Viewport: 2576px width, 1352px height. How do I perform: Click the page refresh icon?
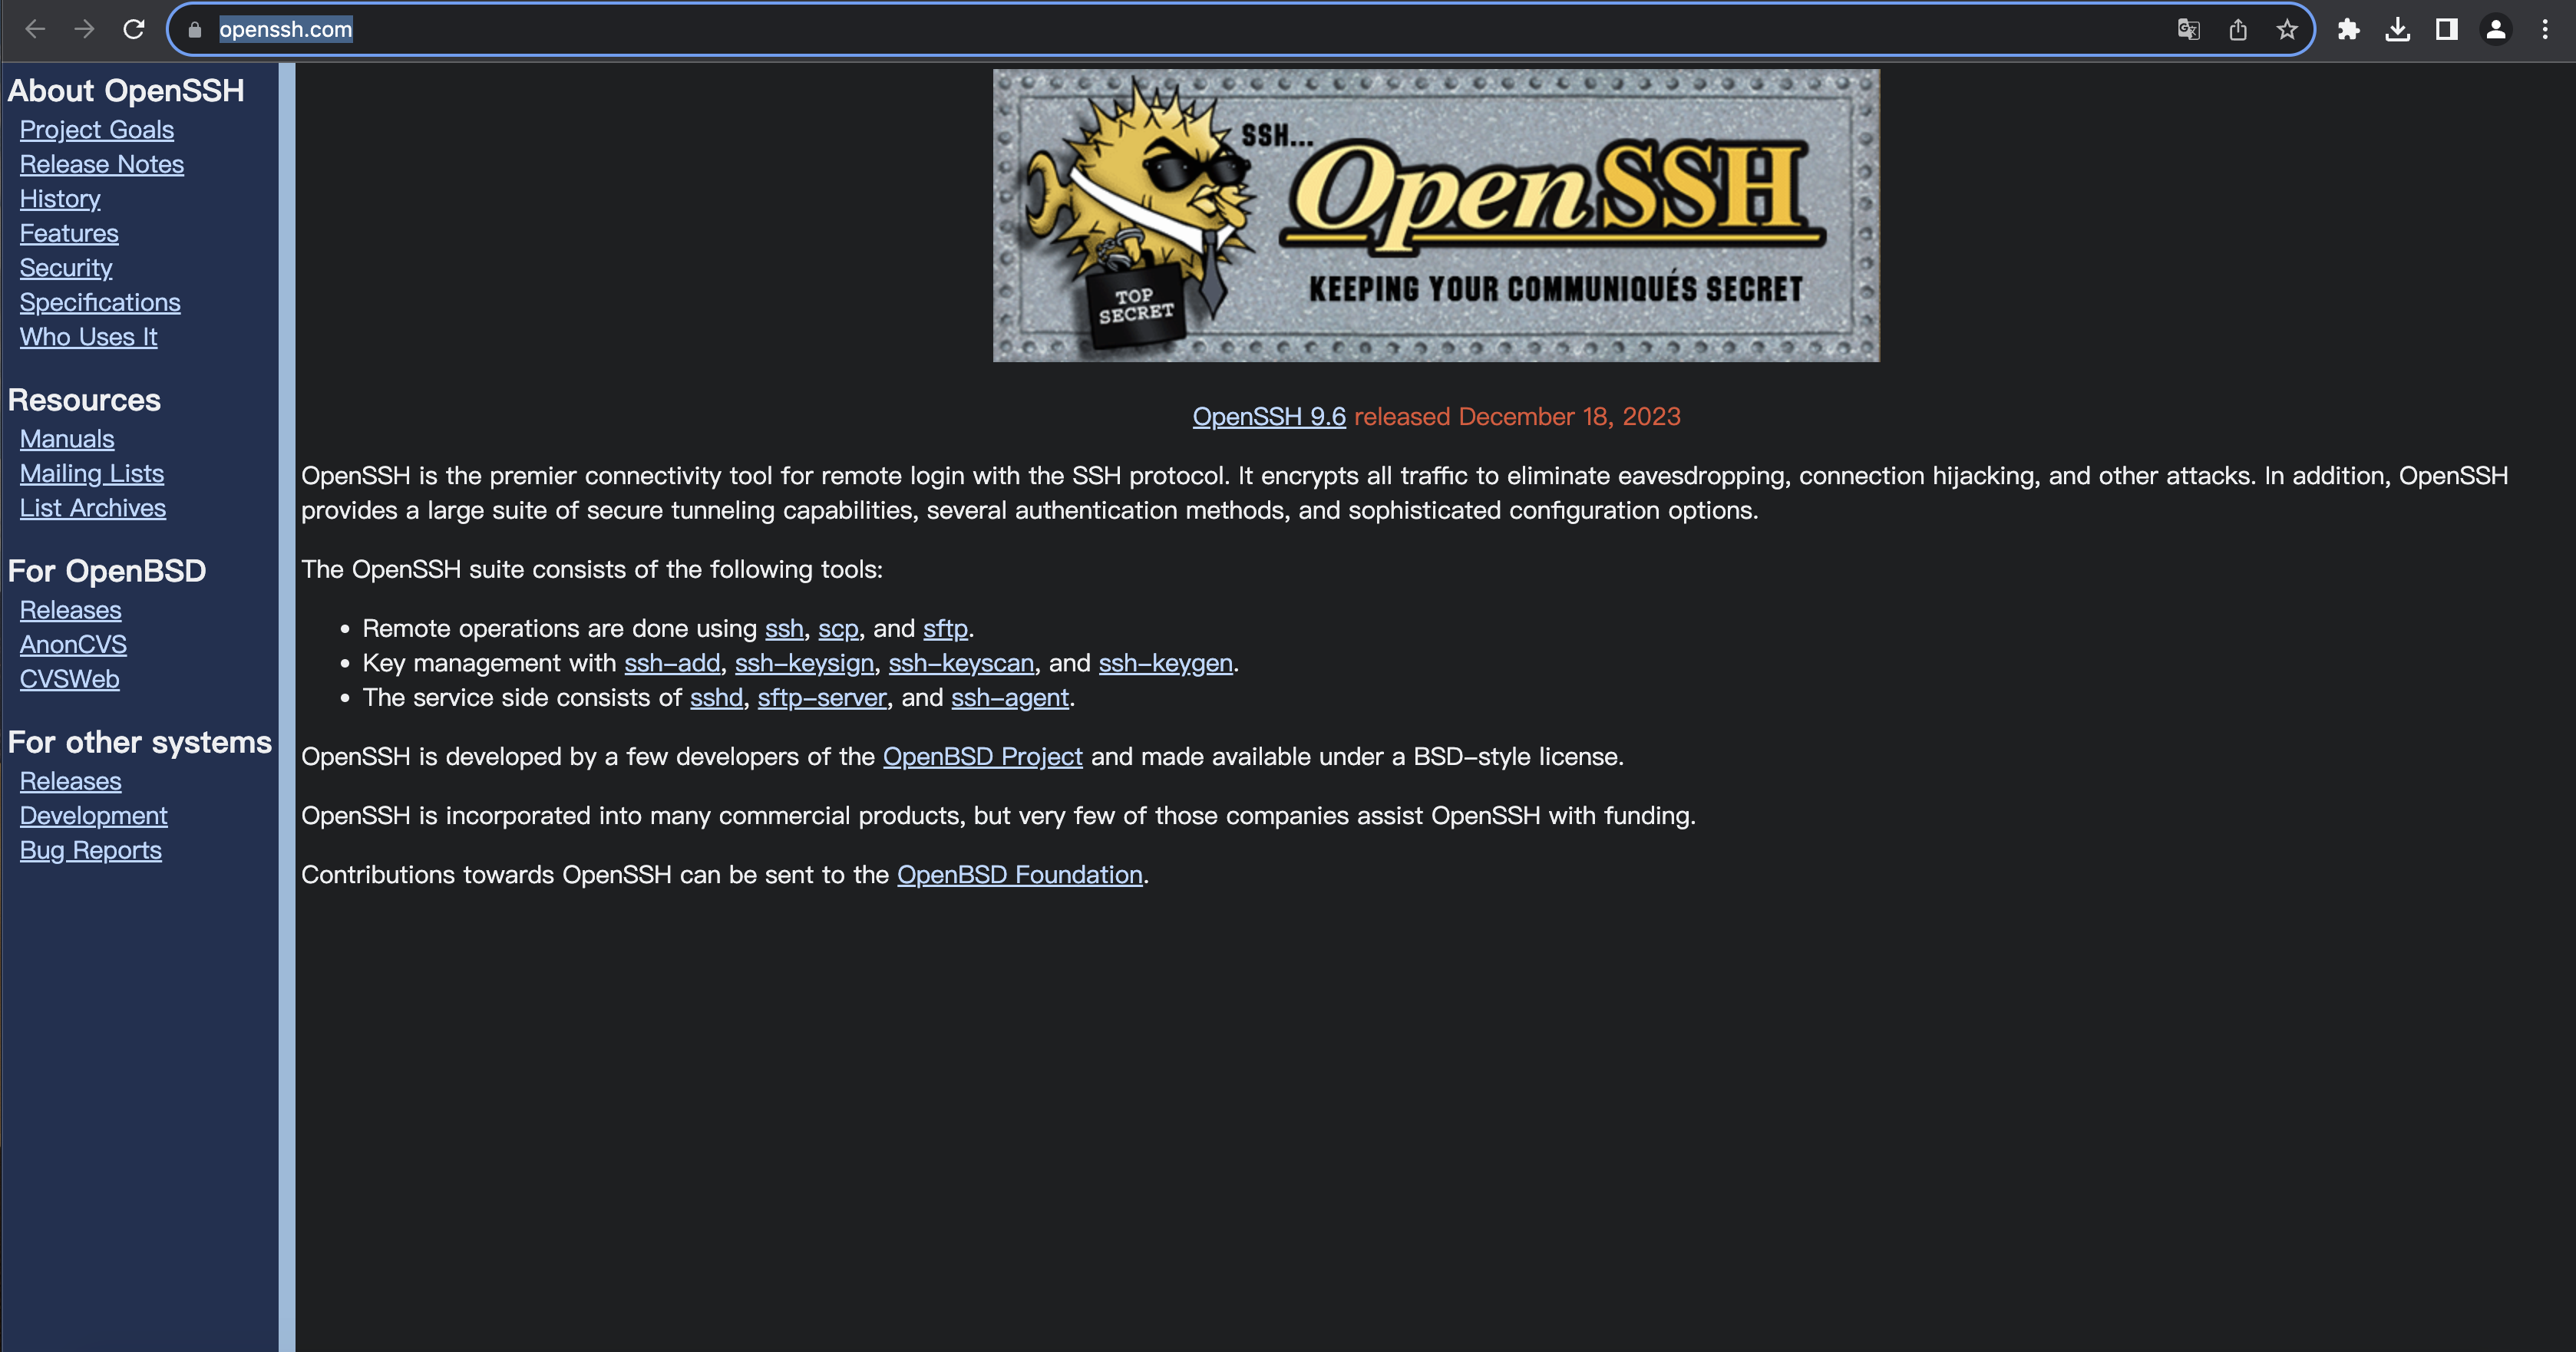pos(134,31)
